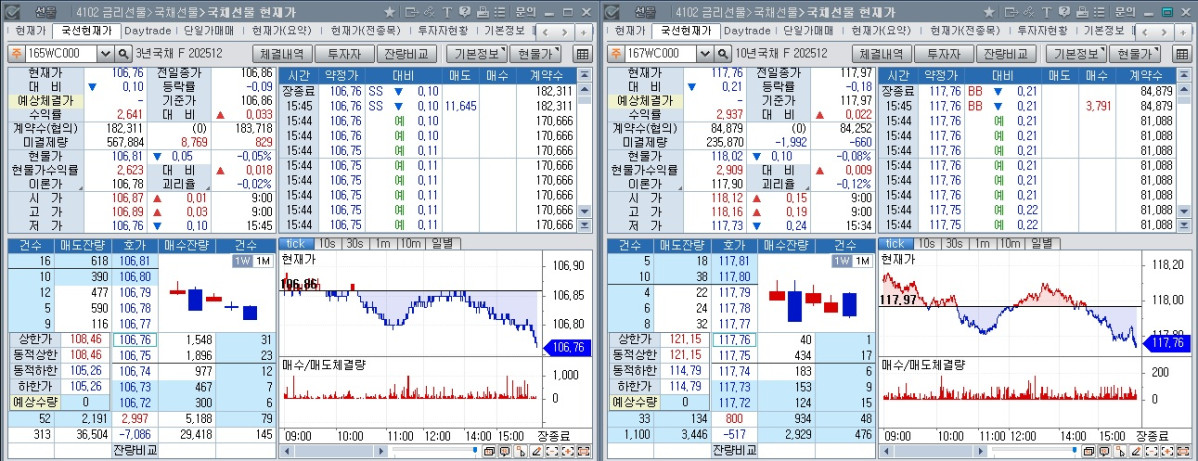The image size is (1198, 461).
Task: Click the pencil draw tool under the 3년국채 chart
Action: tap(537, 450)
